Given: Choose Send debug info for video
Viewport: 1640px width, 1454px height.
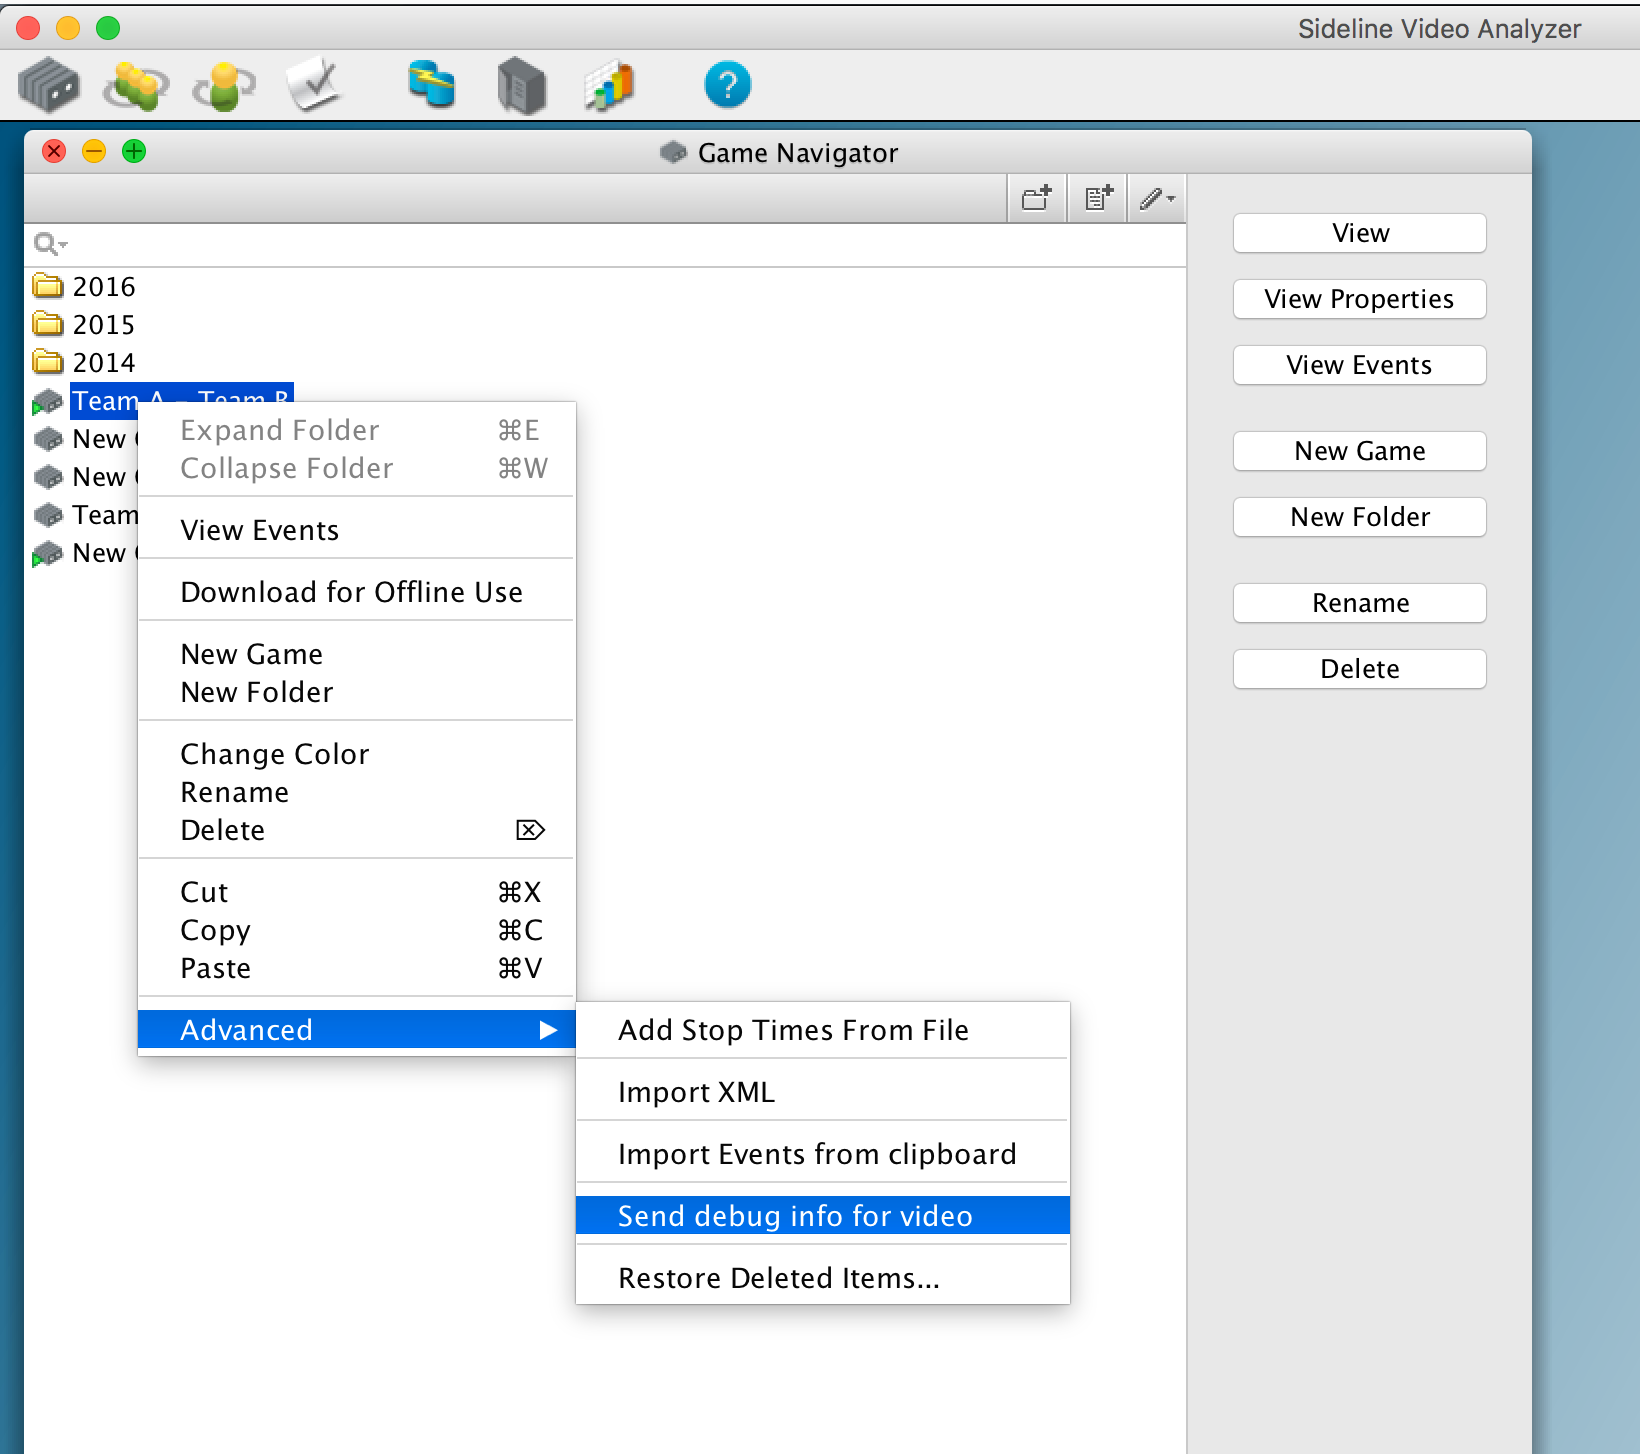Looking at the screenshot, I should pos(823,1216).
